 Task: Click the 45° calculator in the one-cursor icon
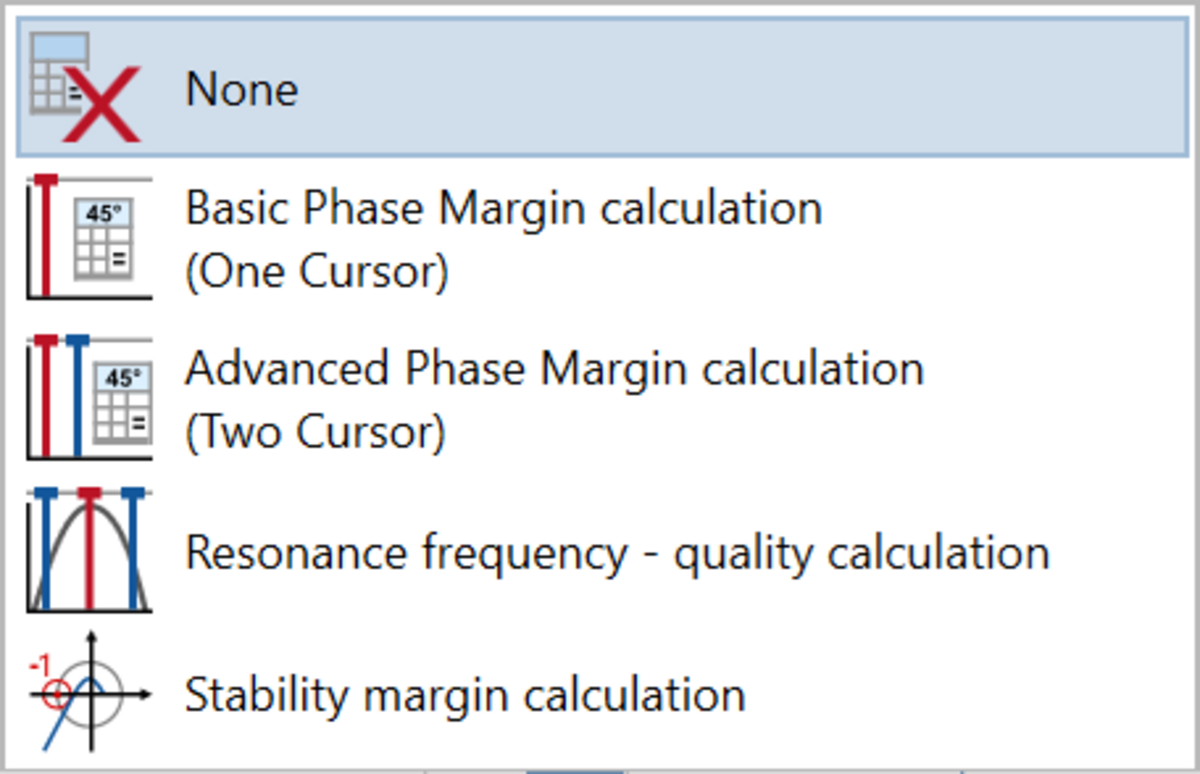point(105,238)
